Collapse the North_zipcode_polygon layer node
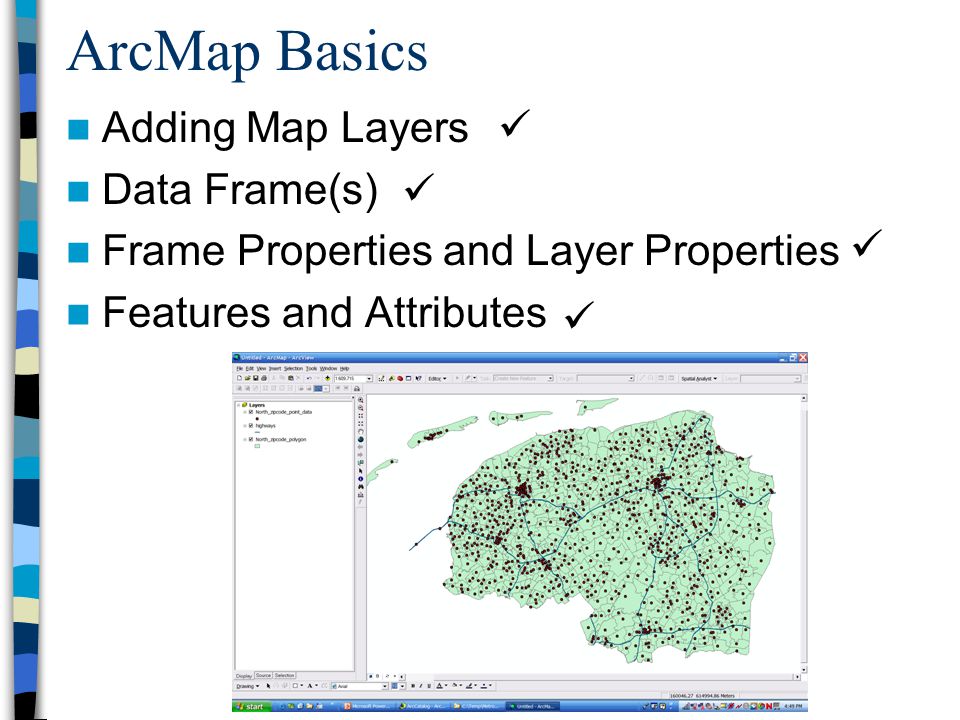 [x=245, y=440]
